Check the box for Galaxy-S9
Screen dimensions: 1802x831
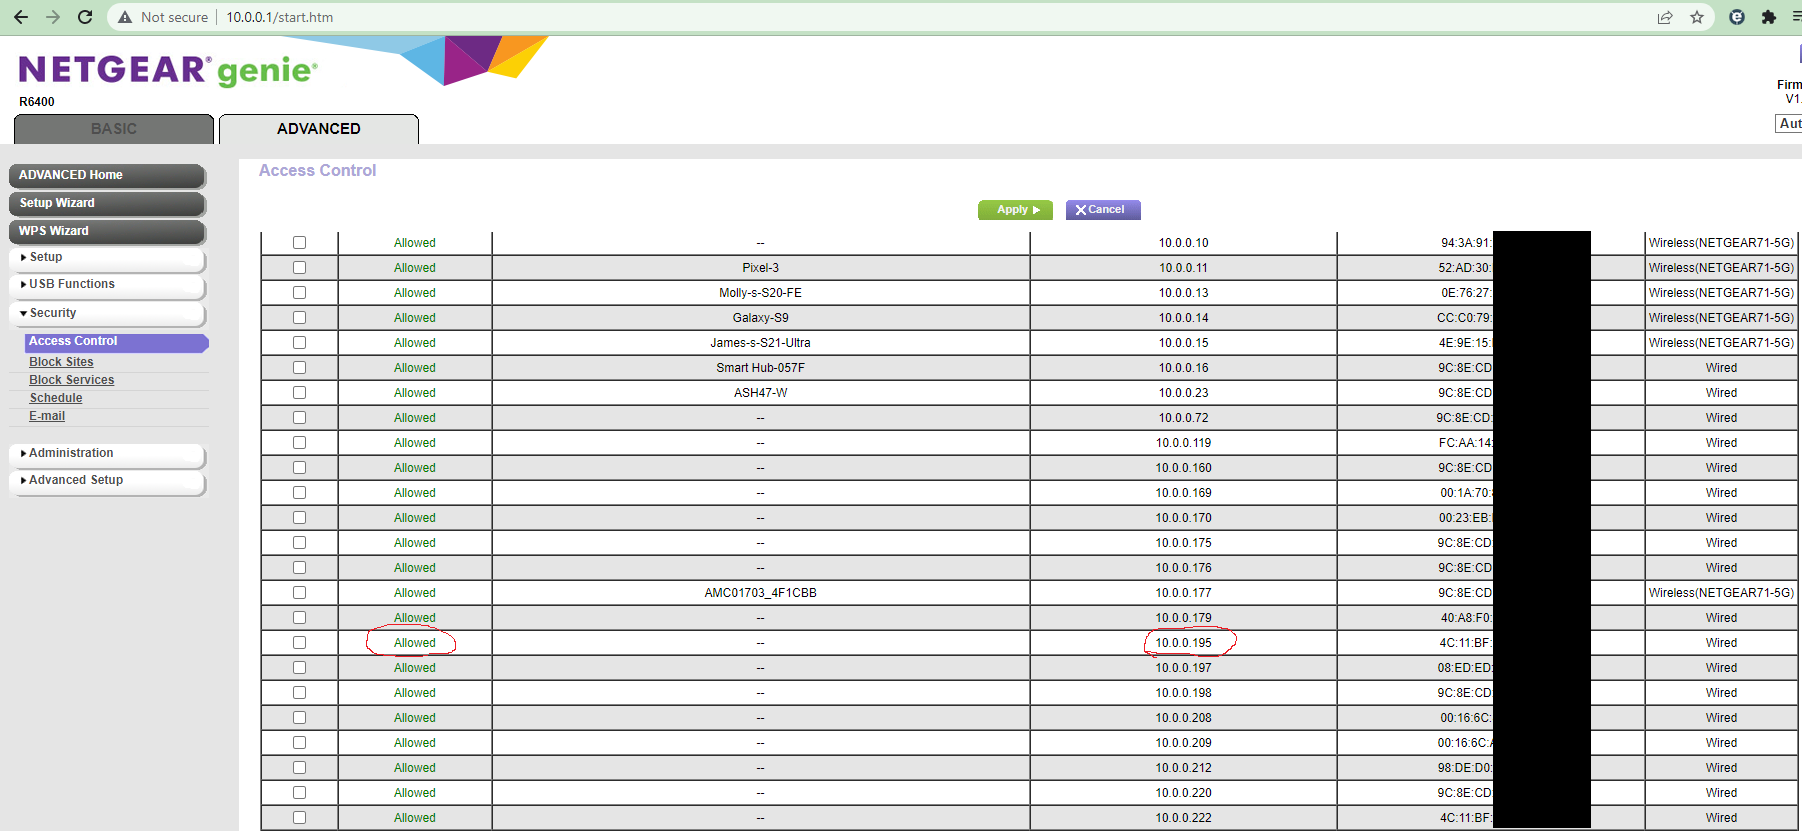pos(299,318)
